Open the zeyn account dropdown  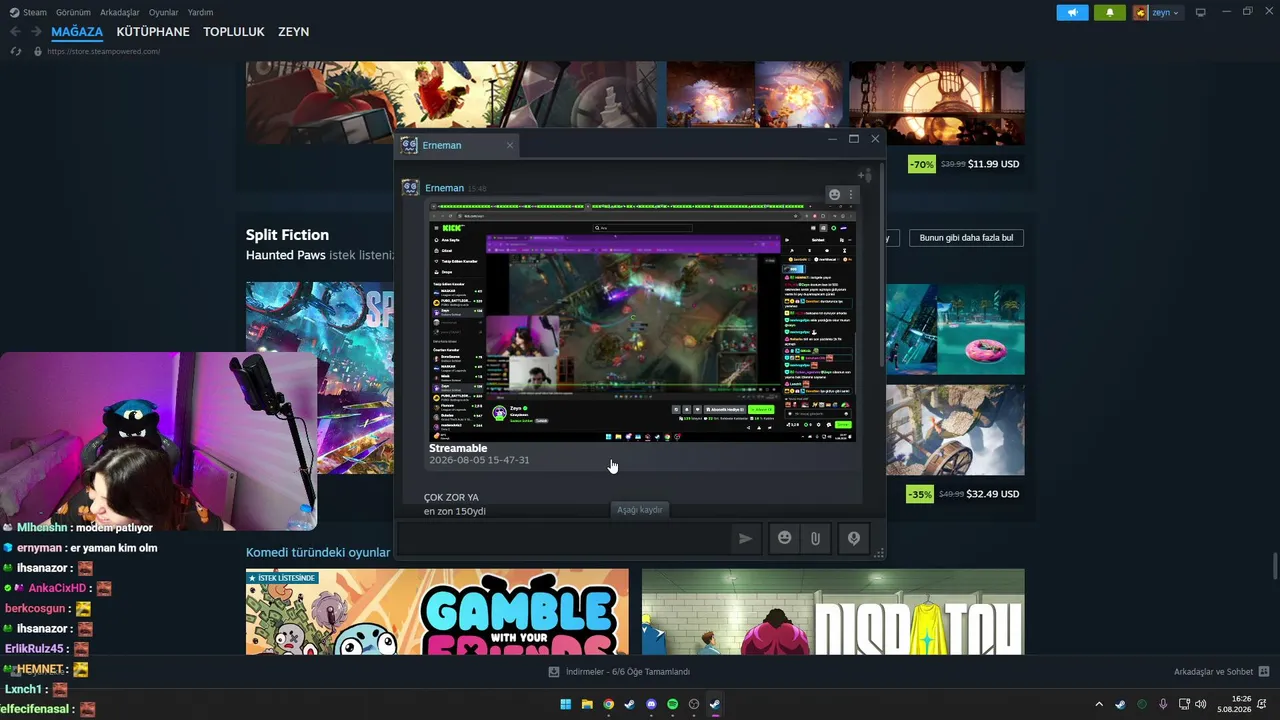coord(1157,13)
